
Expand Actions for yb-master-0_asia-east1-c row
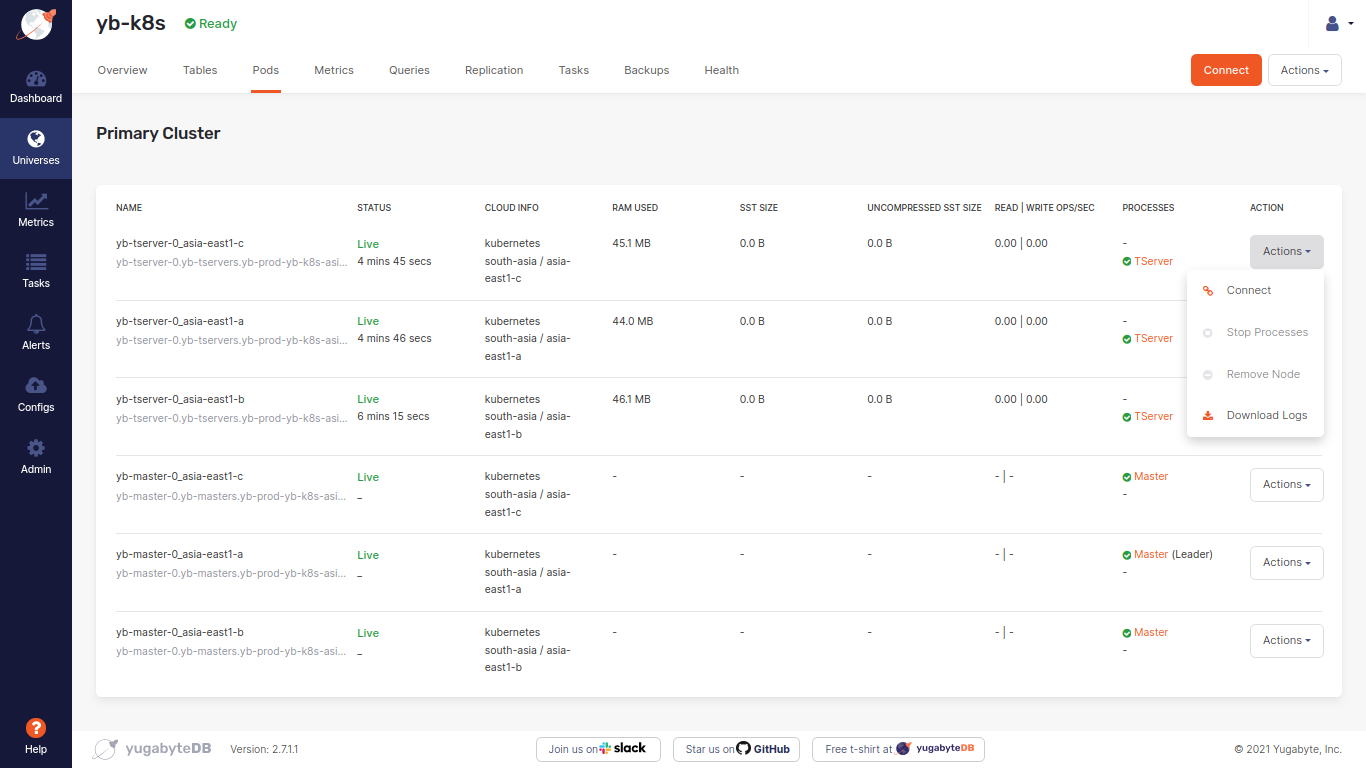point(1286,485)
